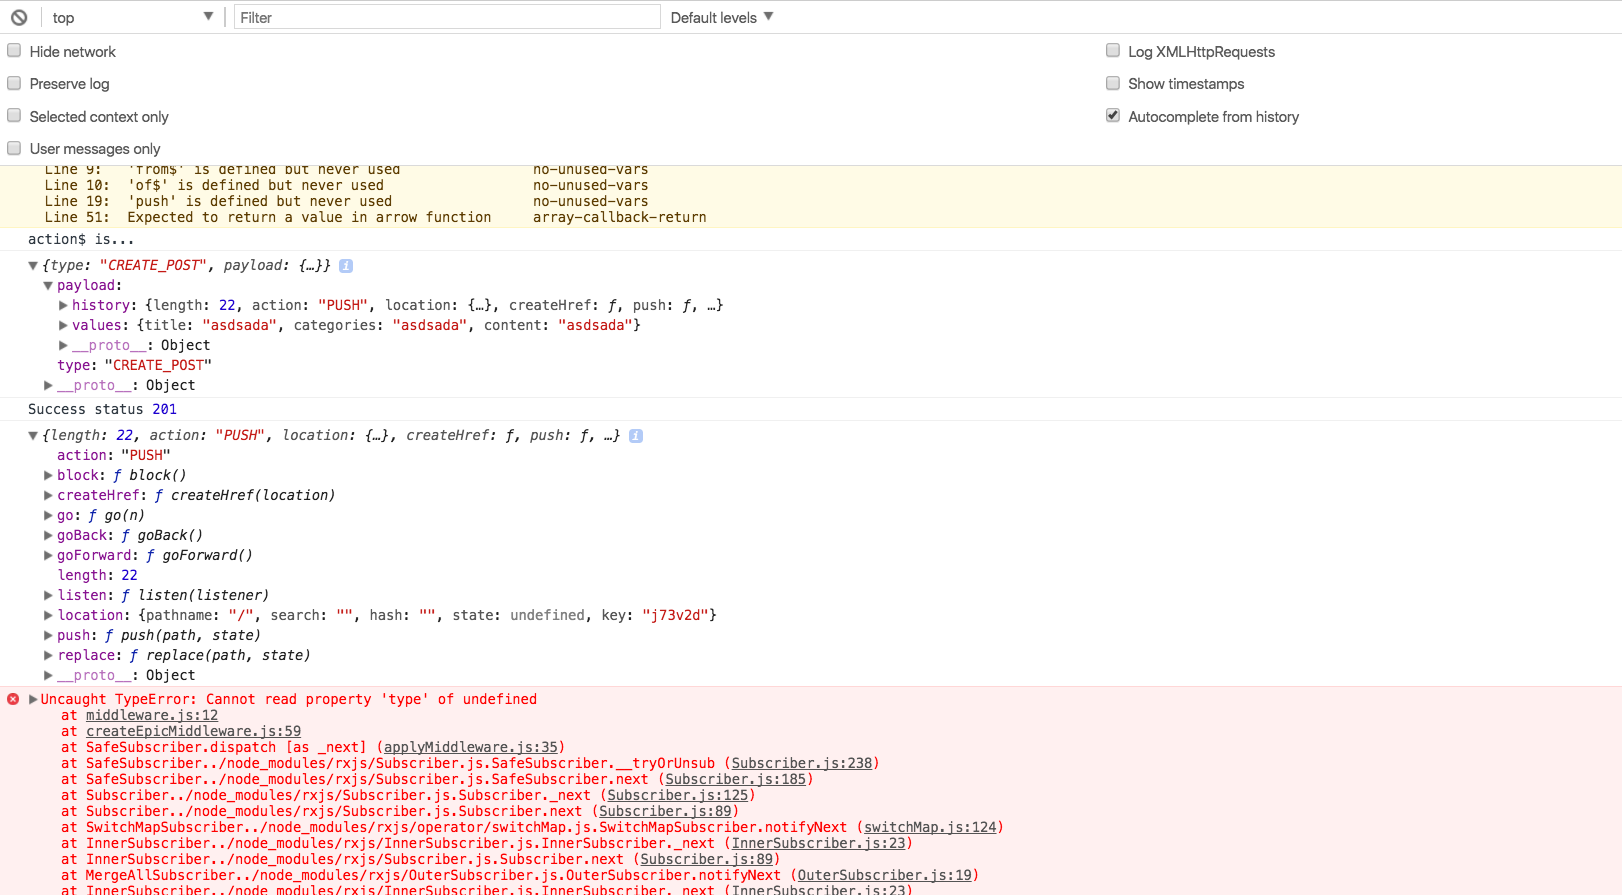Click the 'type: "CREATE_POST"' property line
This screenshot has width=1622, height=895.
134,365
